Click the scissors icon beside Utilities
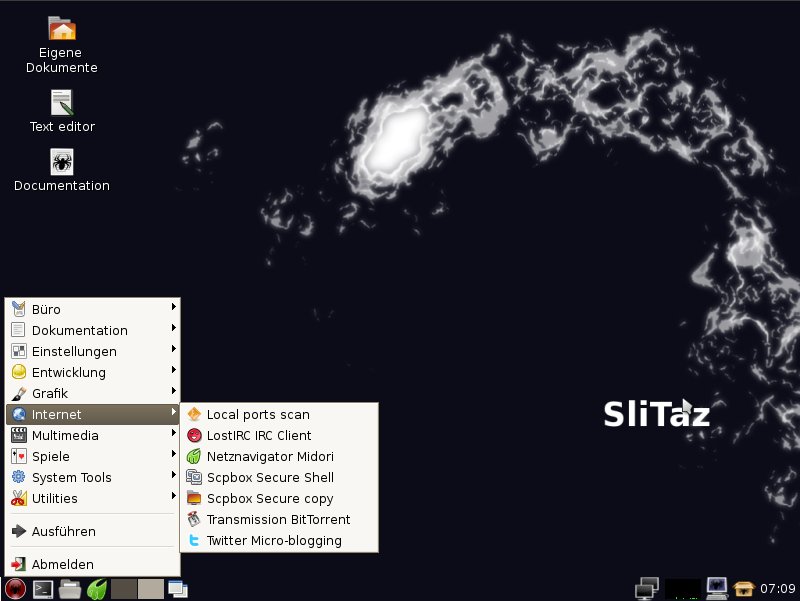 (19, 498)
